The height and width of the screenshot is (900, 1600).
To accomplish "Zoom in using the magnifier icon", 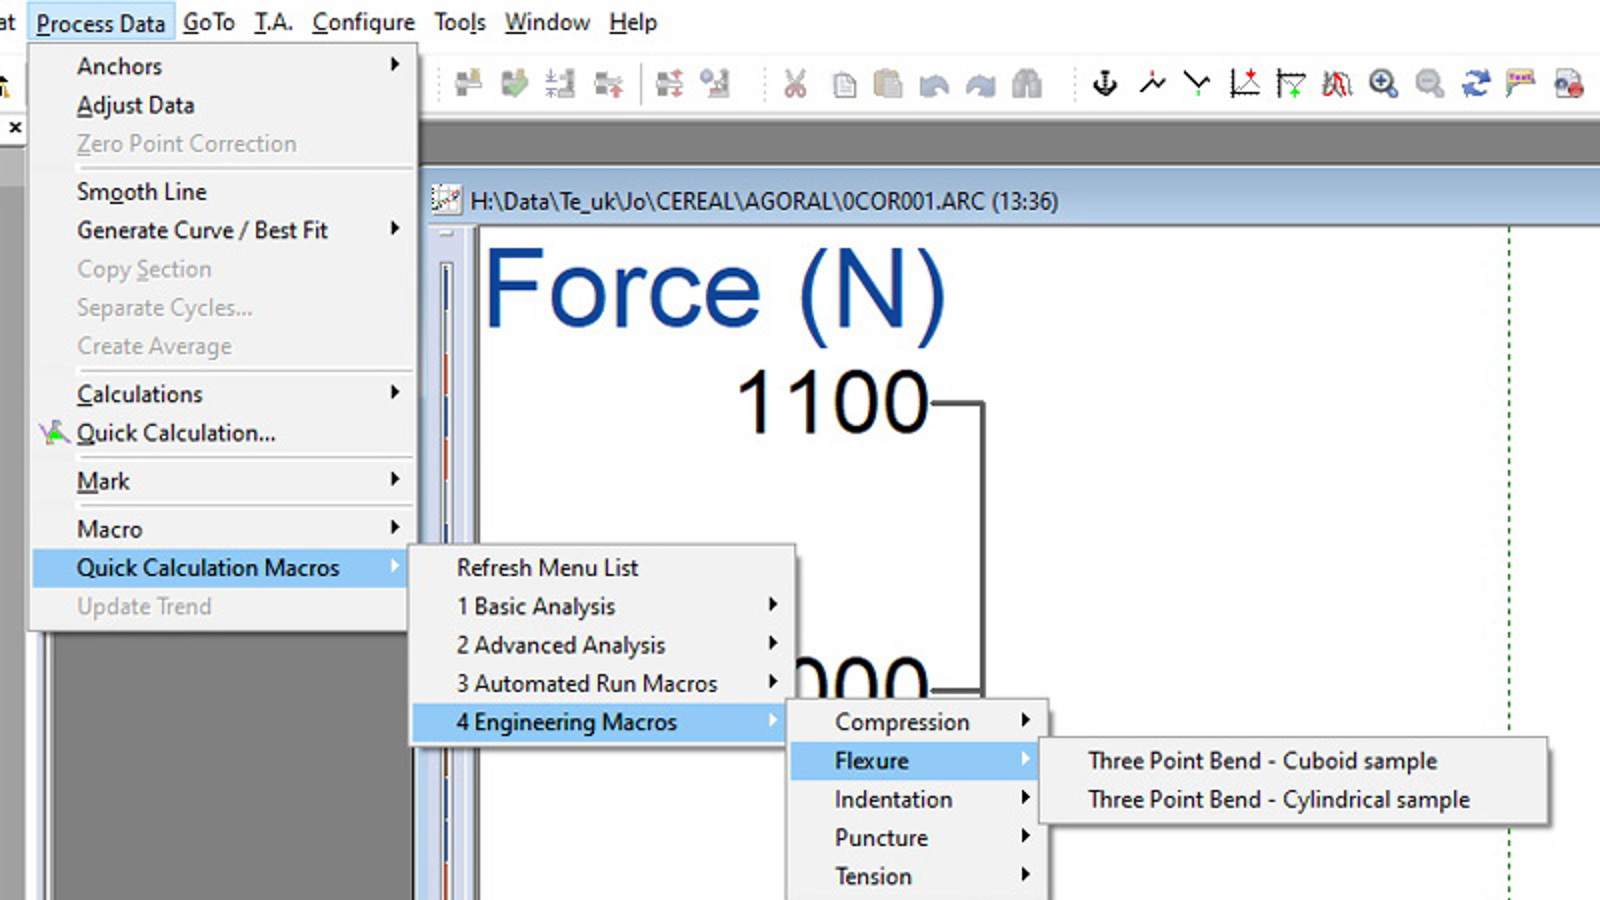I will click(1383, 84).
